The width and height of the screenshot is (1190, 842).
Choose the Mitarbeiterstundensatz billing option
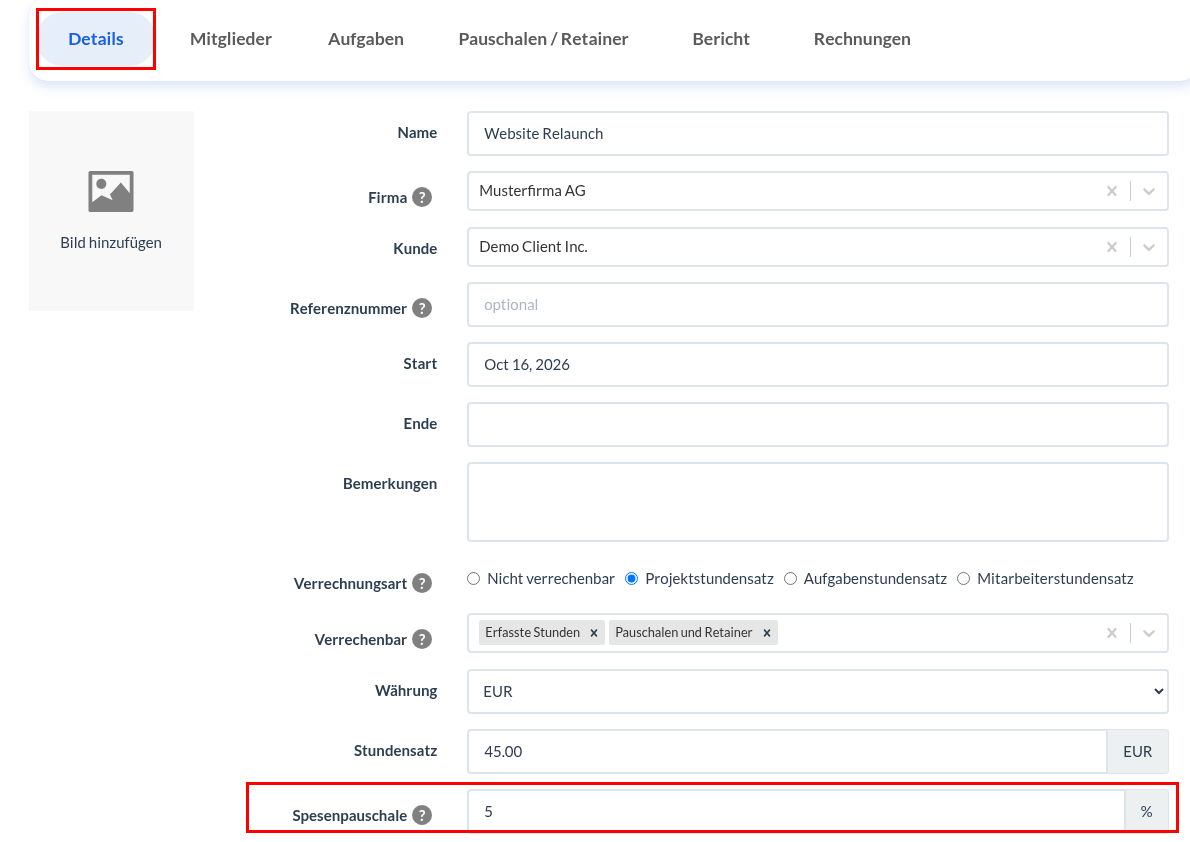pyautogui.click(x=964, y=579)
